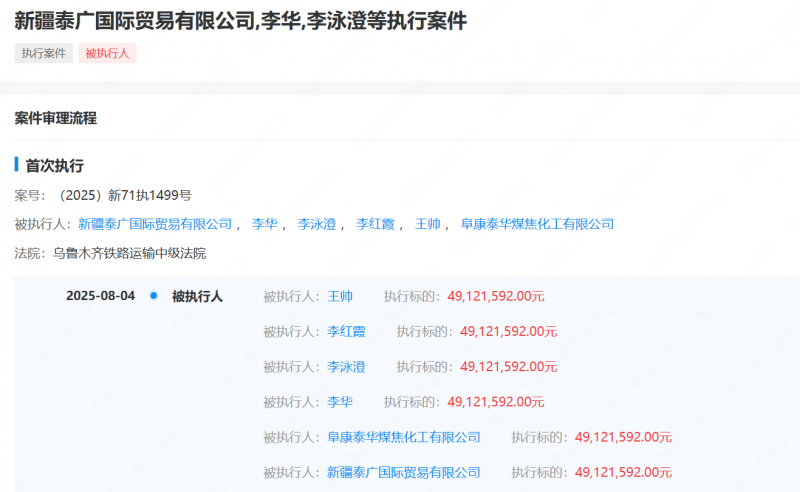The height and width of the screenshot is (492, 800).
Task: Open 阜康泰华煤焦化工有限公司 link in timeline row
Action: tap(404, 437)
